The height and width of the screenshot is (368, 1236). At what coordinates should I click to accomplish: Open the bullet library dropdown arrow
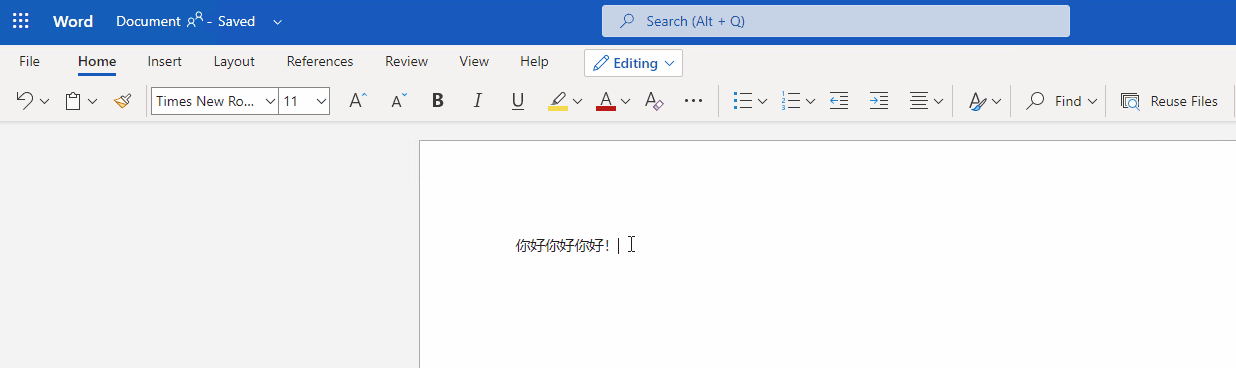[762, 101]
